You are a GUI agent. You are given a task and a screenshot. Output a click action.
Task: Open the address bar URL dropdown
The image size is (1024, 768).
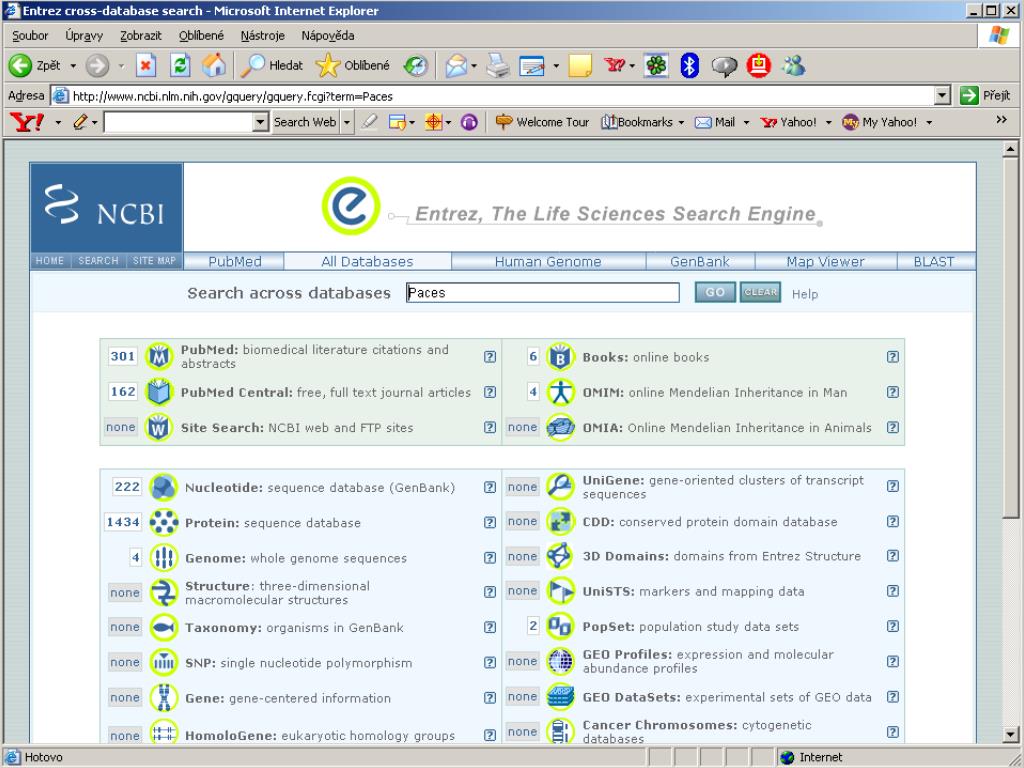tap(942, 96)
